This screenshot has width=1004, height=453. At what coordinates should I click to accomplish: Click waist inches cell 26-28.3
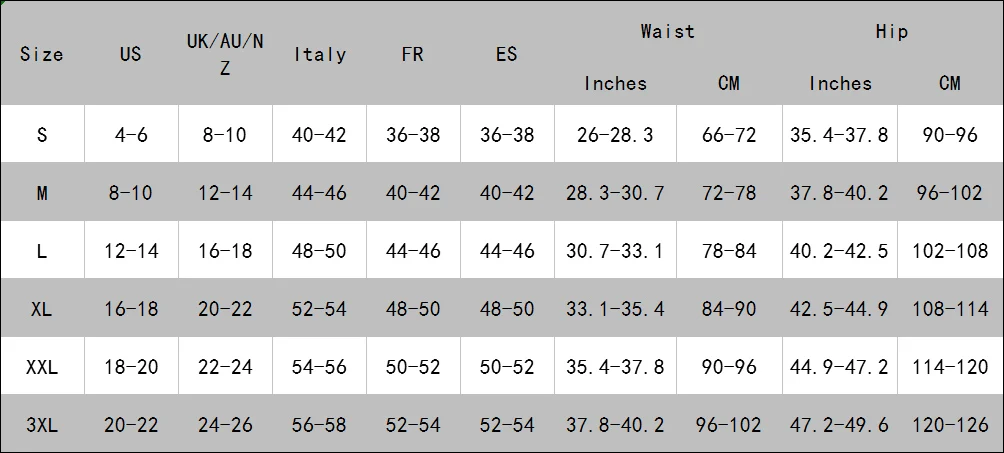pos(615,135)
